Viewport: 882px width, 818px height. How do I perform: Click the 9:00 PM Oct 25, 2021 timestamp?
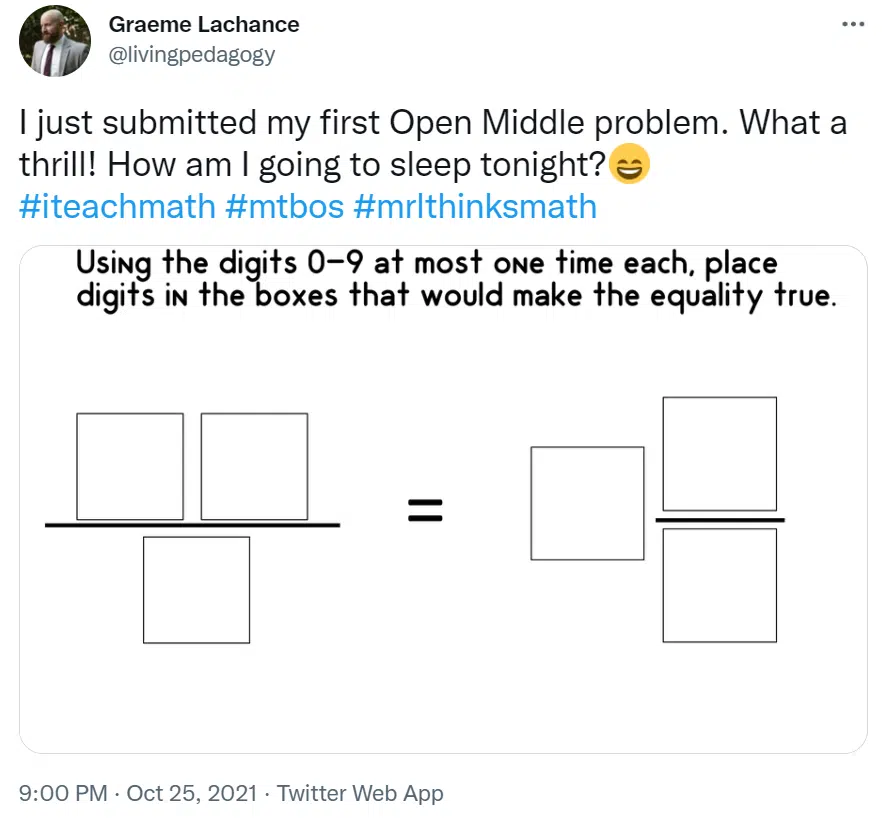click(x=138, y=793)
